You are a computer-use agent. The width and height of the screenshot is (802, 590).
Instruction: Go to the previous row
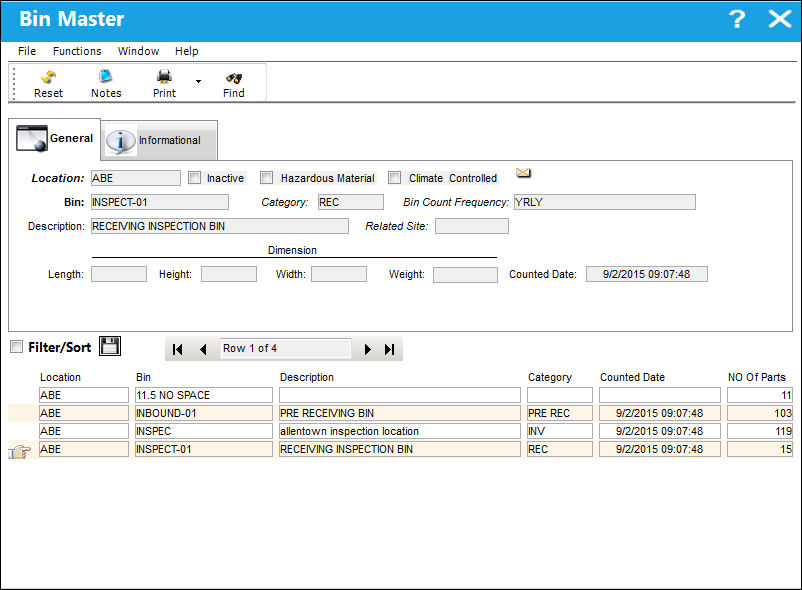point(203,349)
